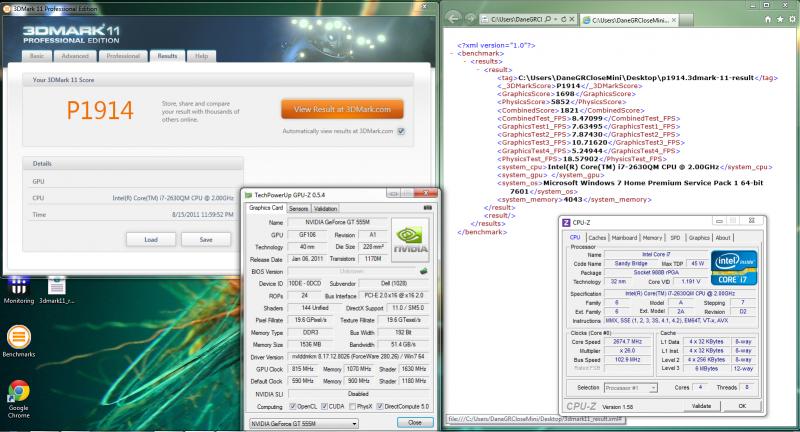Open the Processor #1 selection dropdown
800x432 pixels.
[631, 388]
